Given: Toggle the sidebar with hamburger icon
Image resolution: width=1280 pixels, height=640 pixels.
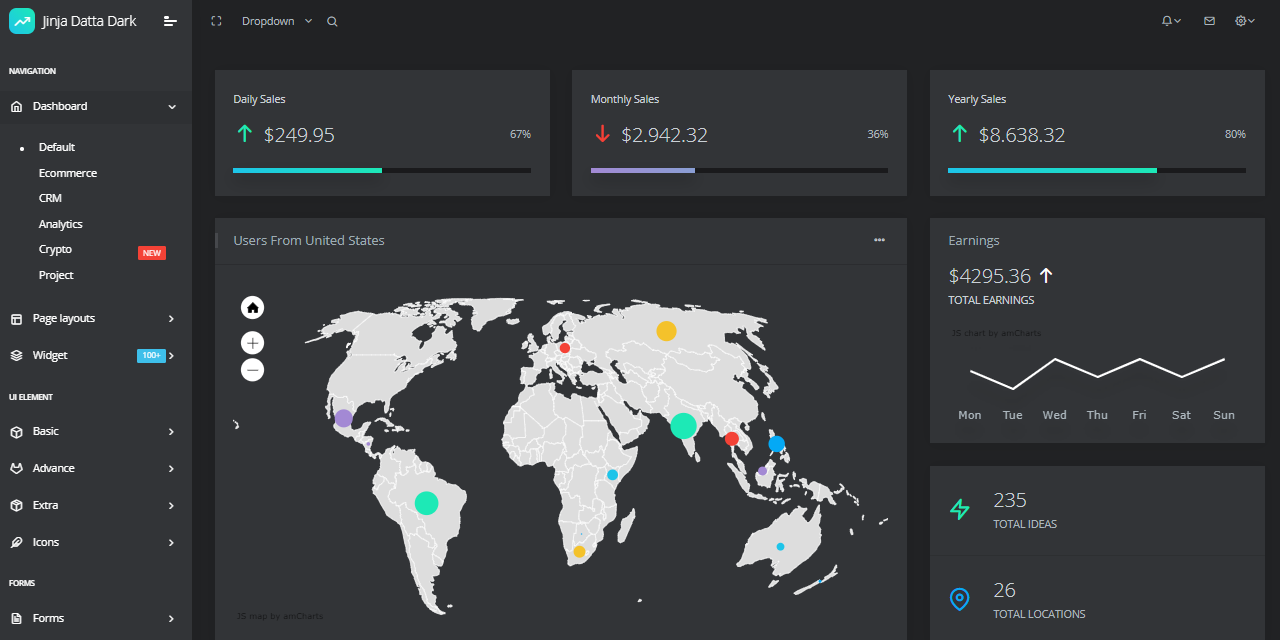Looking at the screenshot, I should pos(170,20).
